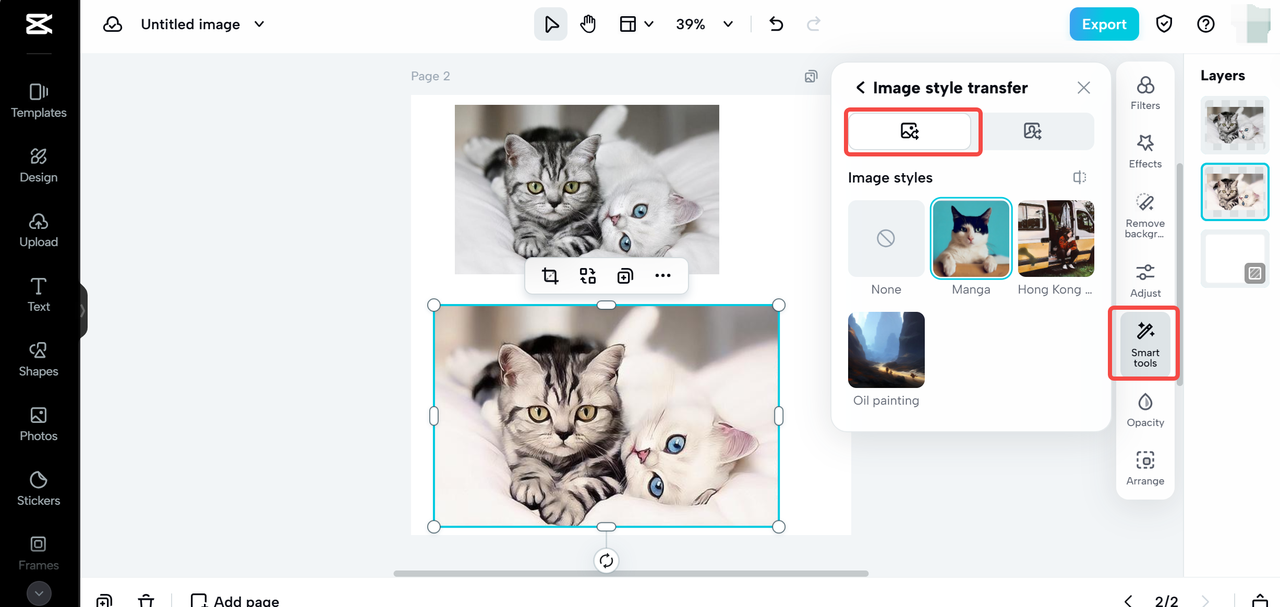Screen dimensions: 1280x607
Task: Apply the Oil painting style
Action: (886, 350)
